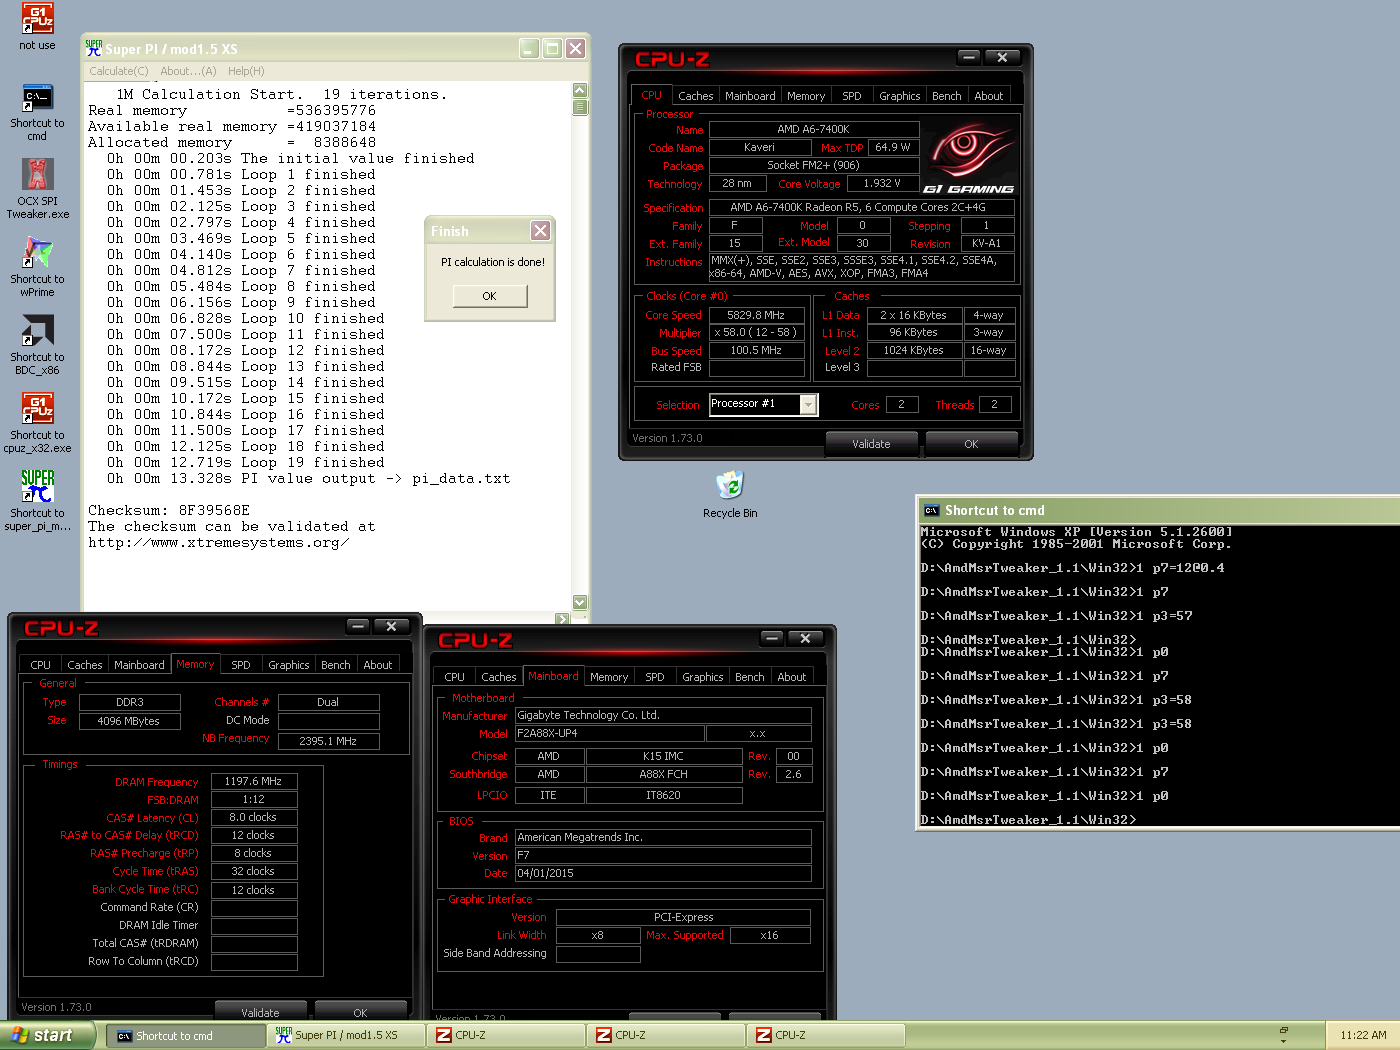Activate the last CPU-Z taskbar button
1400x1050 pixels.
[826, 1036]
